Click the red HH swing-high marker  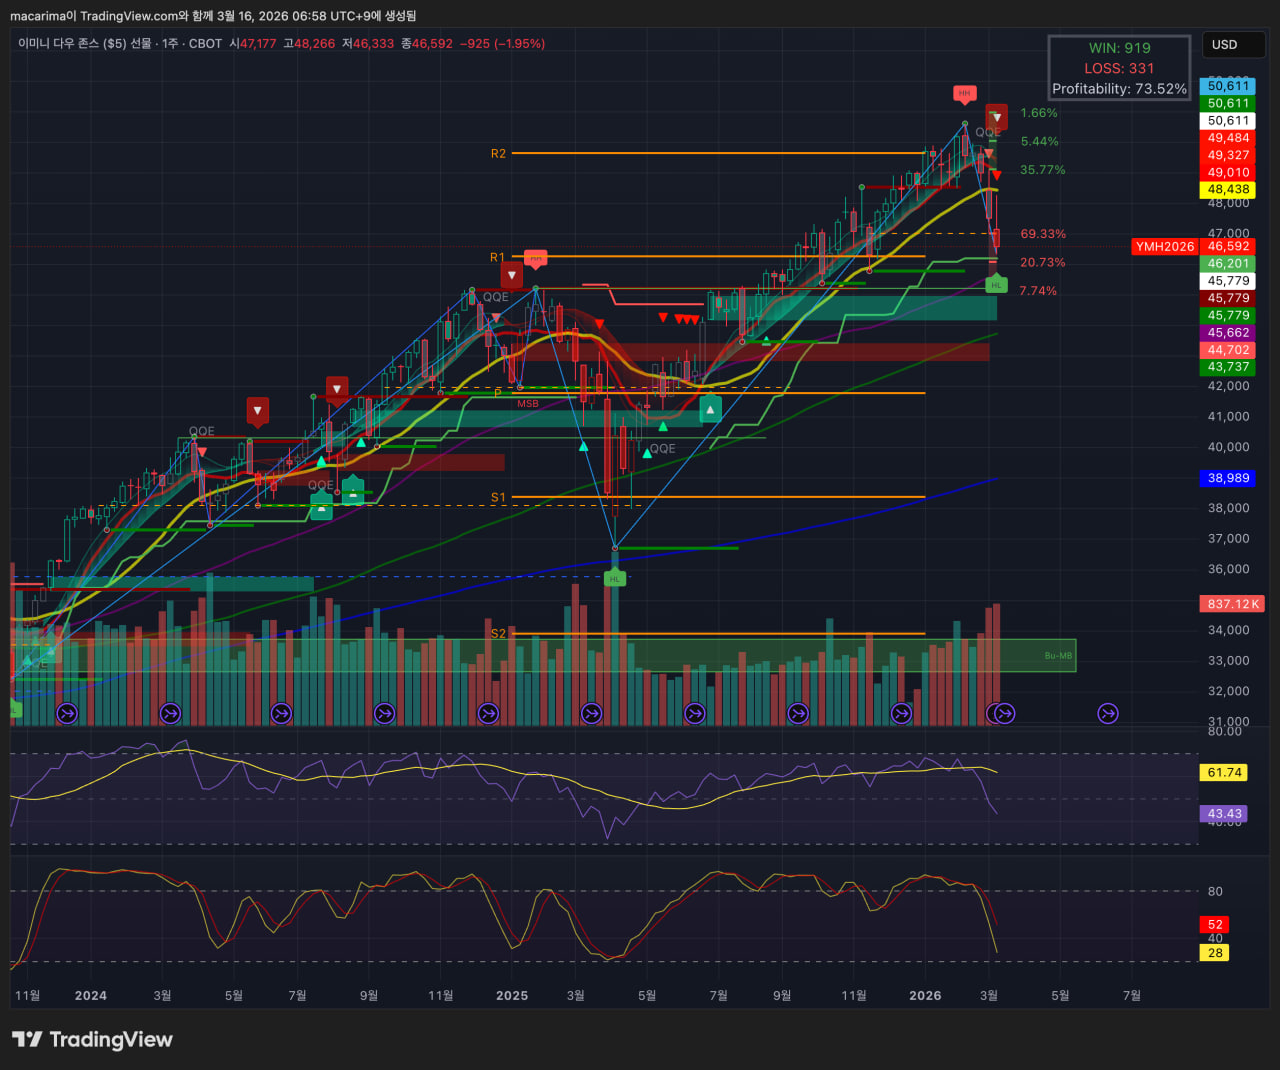point(964,94)
